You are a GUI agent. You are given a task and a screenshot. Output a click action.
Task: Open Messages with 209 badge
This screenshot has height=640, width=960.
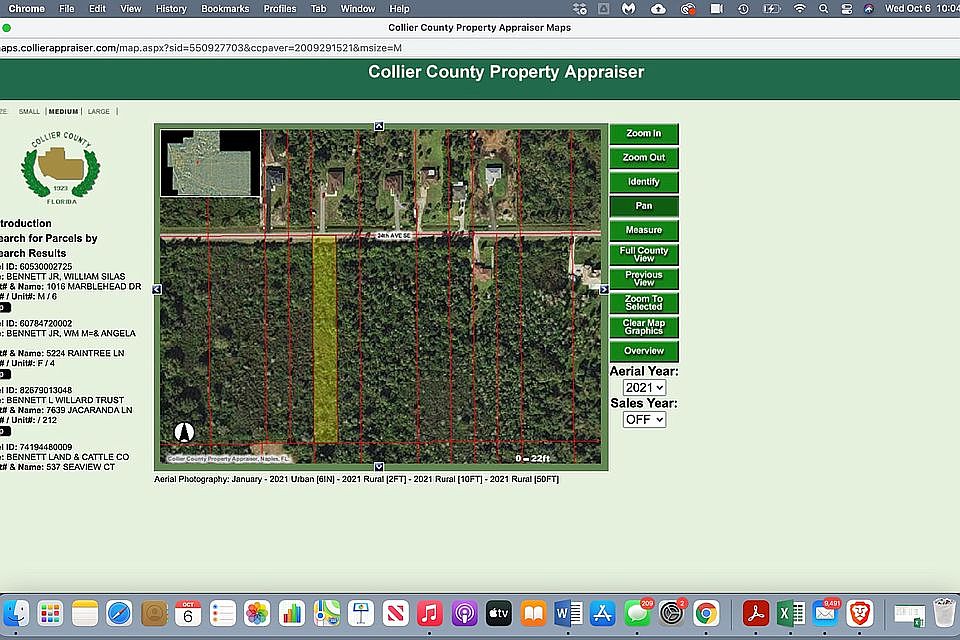[637, 613]
